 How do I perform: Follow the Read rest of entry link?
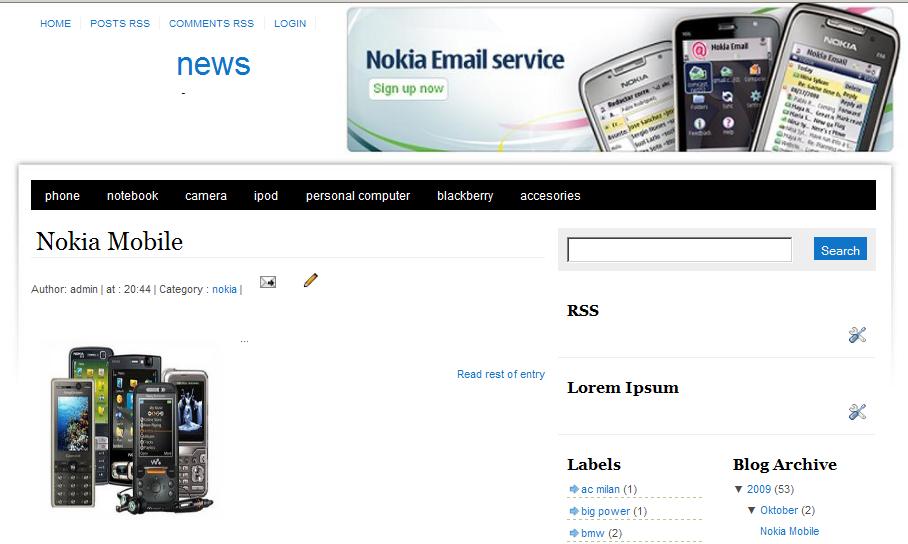(x=501, y=374)
